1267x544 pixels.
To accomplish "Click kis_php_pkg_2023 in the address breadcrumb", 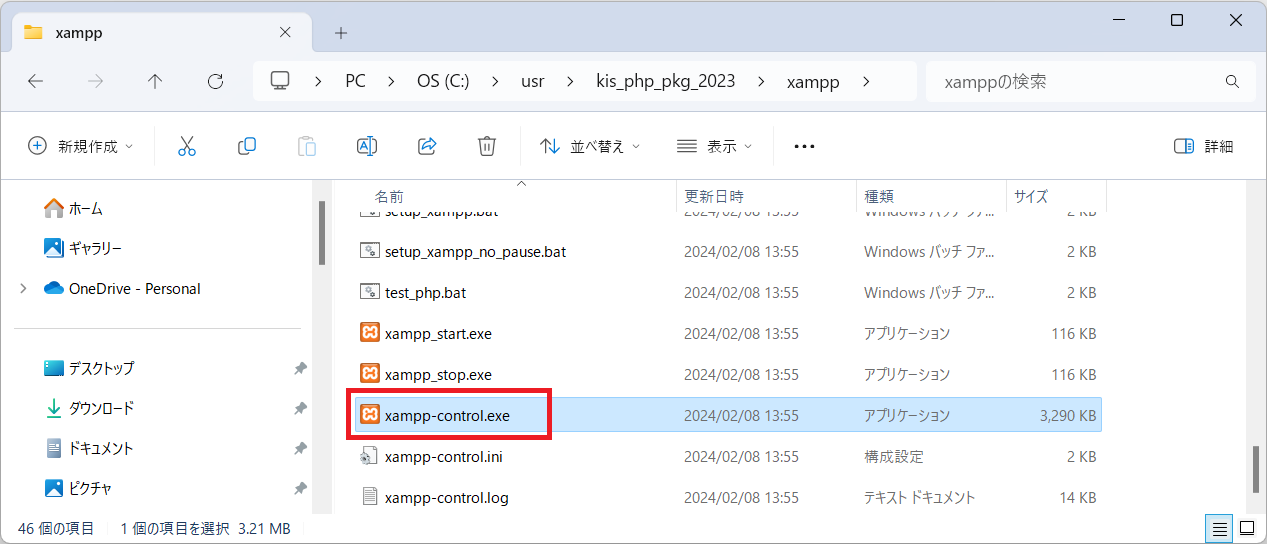I will coord(665,82).
